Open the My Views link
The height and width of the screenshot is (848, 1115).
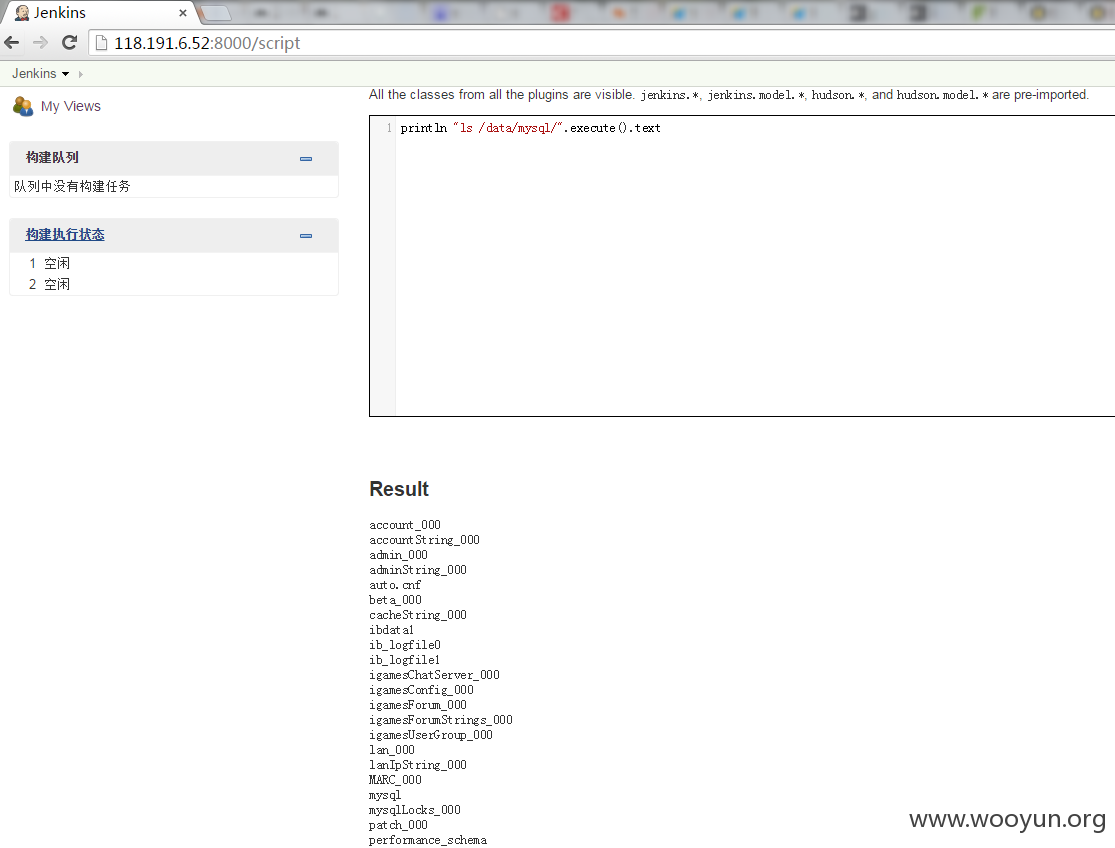(70, 107)
